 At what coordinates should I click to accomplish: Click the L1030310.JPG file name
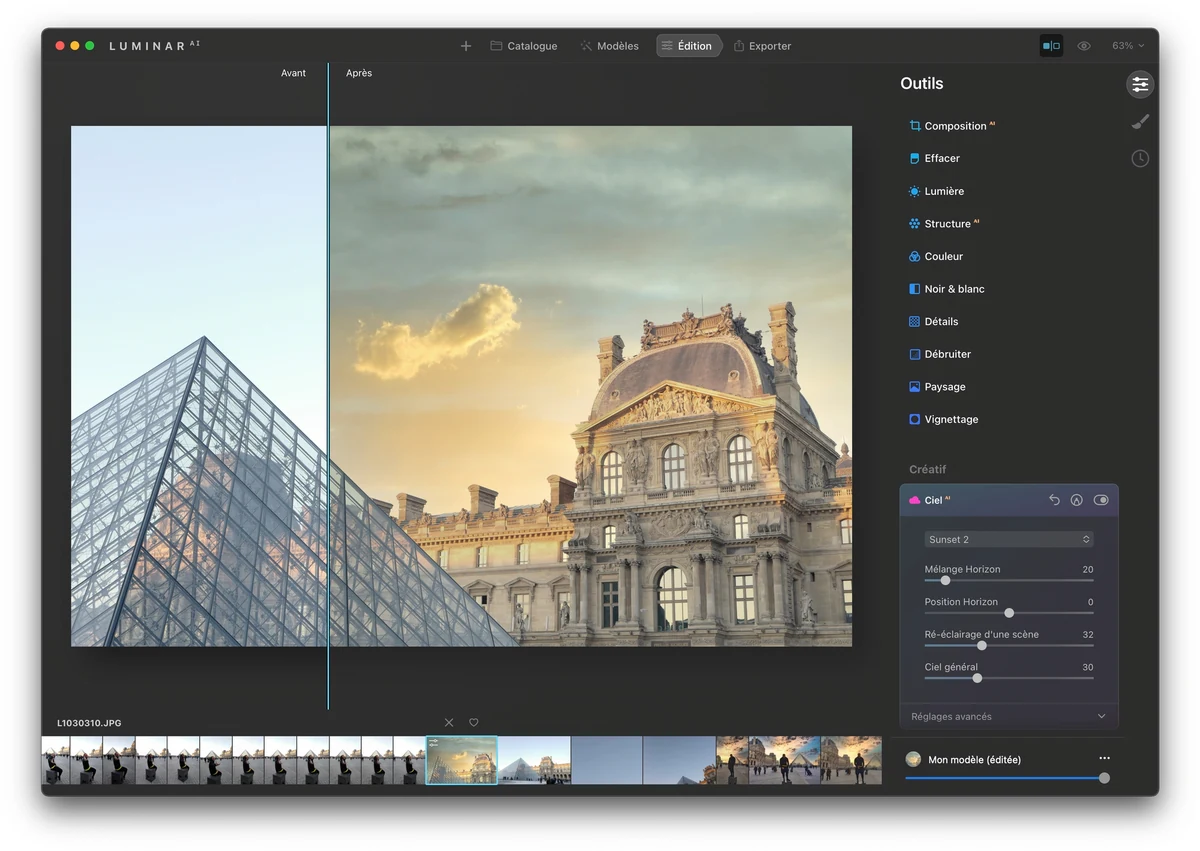[x=89, y=723]
